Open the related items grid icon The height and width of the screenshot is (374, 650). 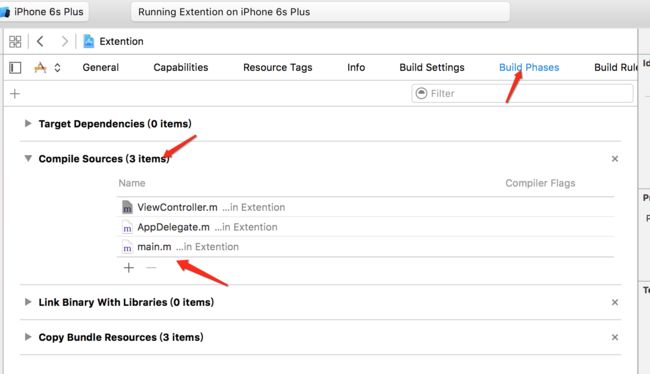pos(15,41)
